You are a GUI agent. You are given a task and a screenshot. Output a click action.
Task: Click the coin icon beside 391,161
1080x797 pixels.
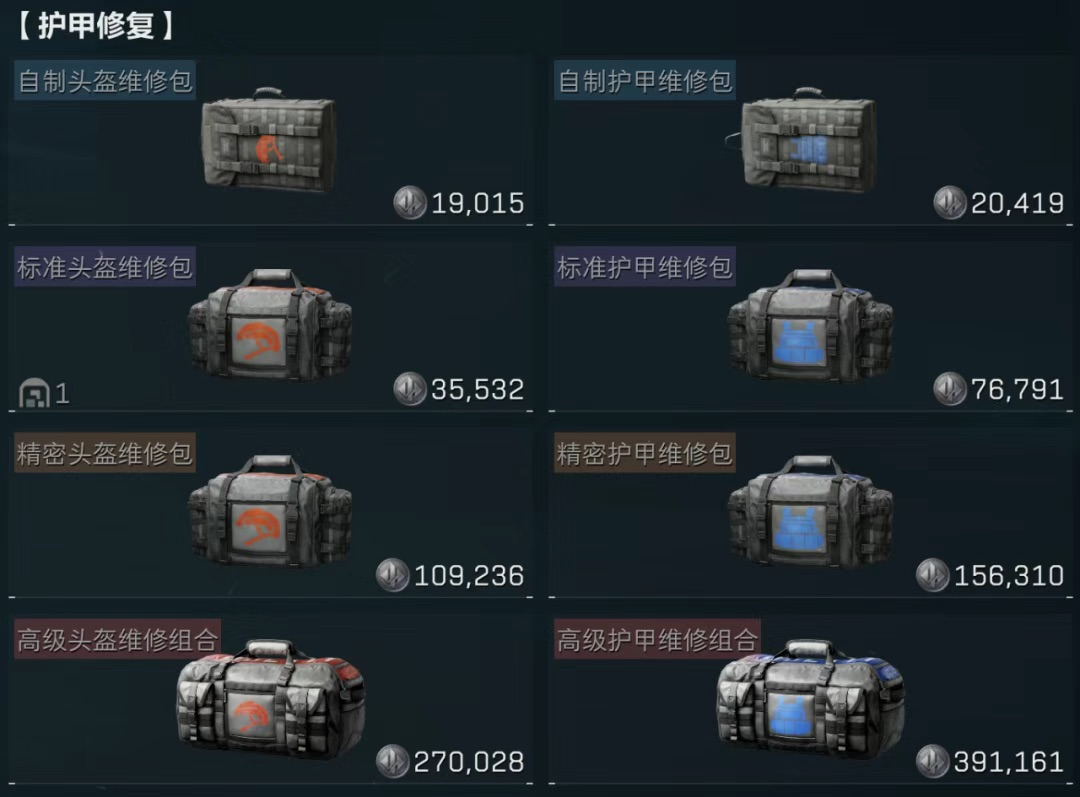click(x=933, y=762)
